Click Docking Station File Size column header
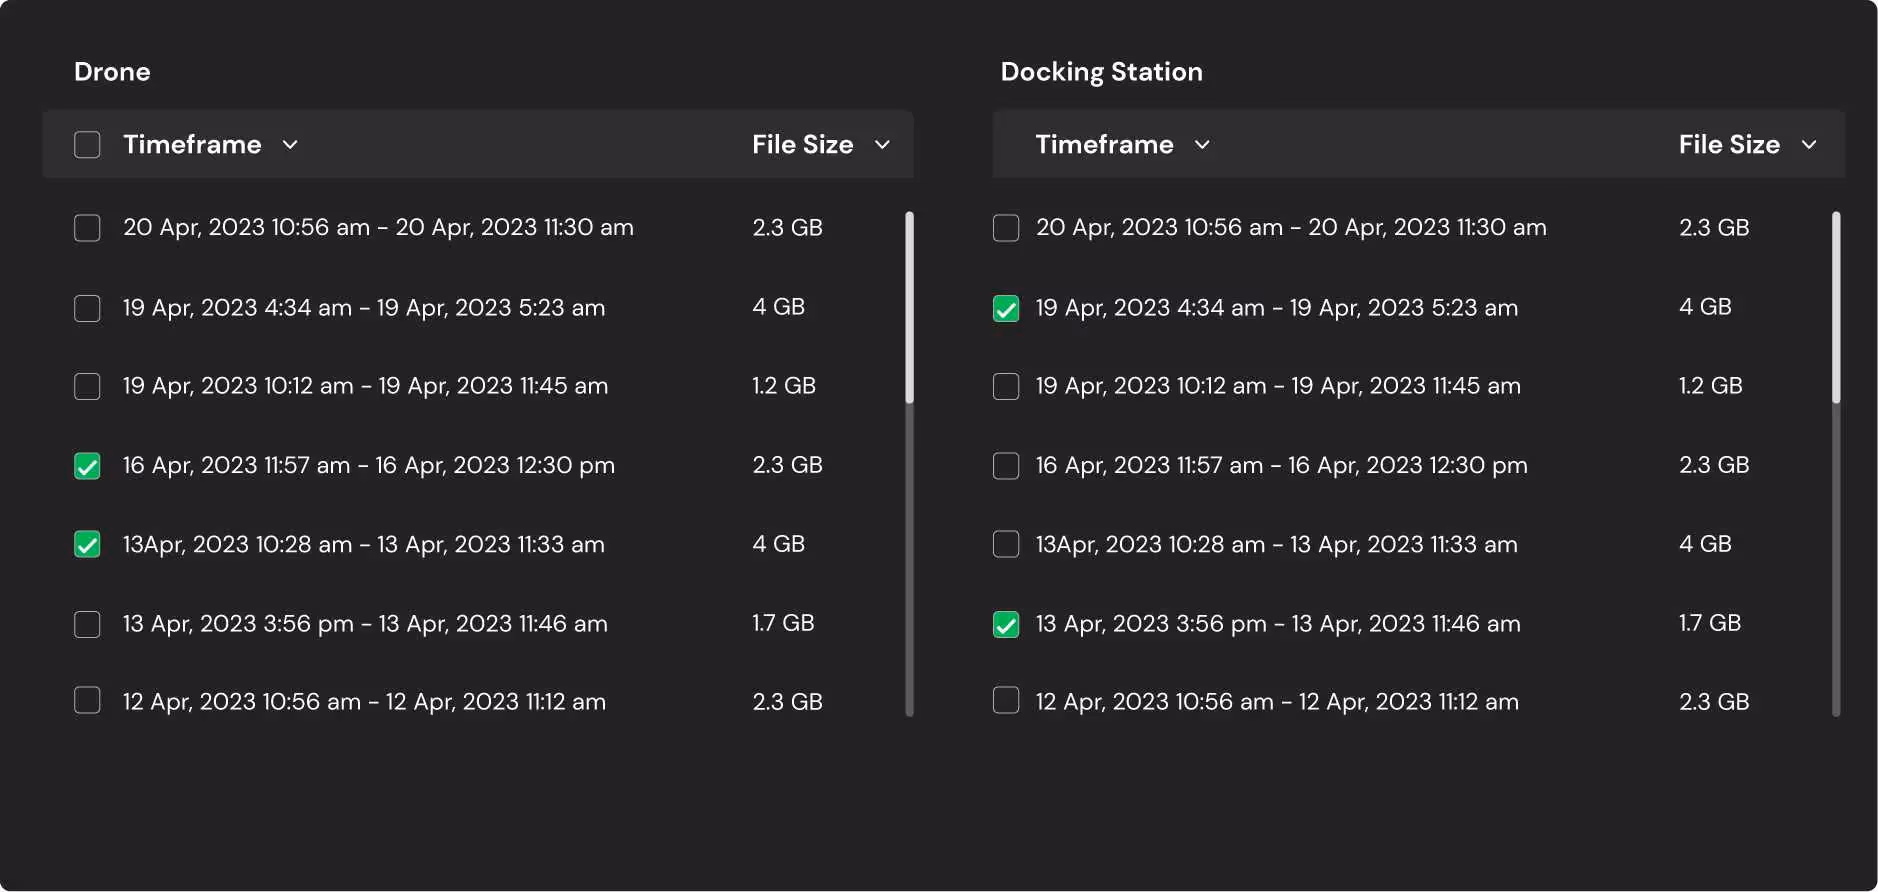 click(x=1729, y=145)
